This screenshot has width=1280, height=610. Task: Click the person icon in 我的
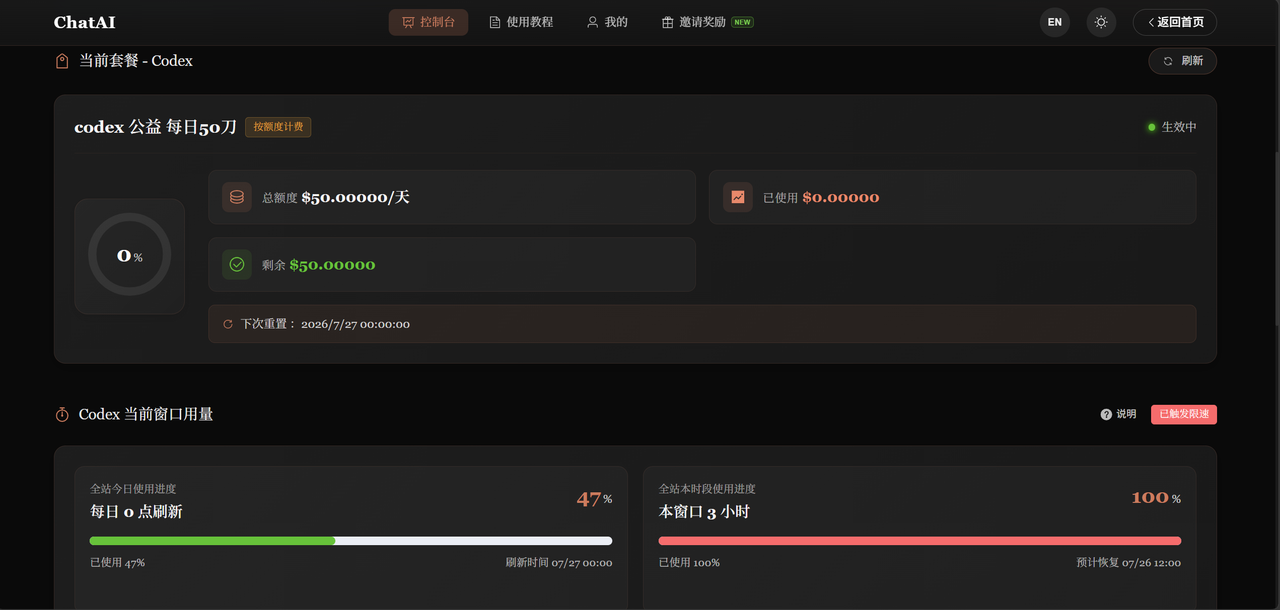[592, 22]
